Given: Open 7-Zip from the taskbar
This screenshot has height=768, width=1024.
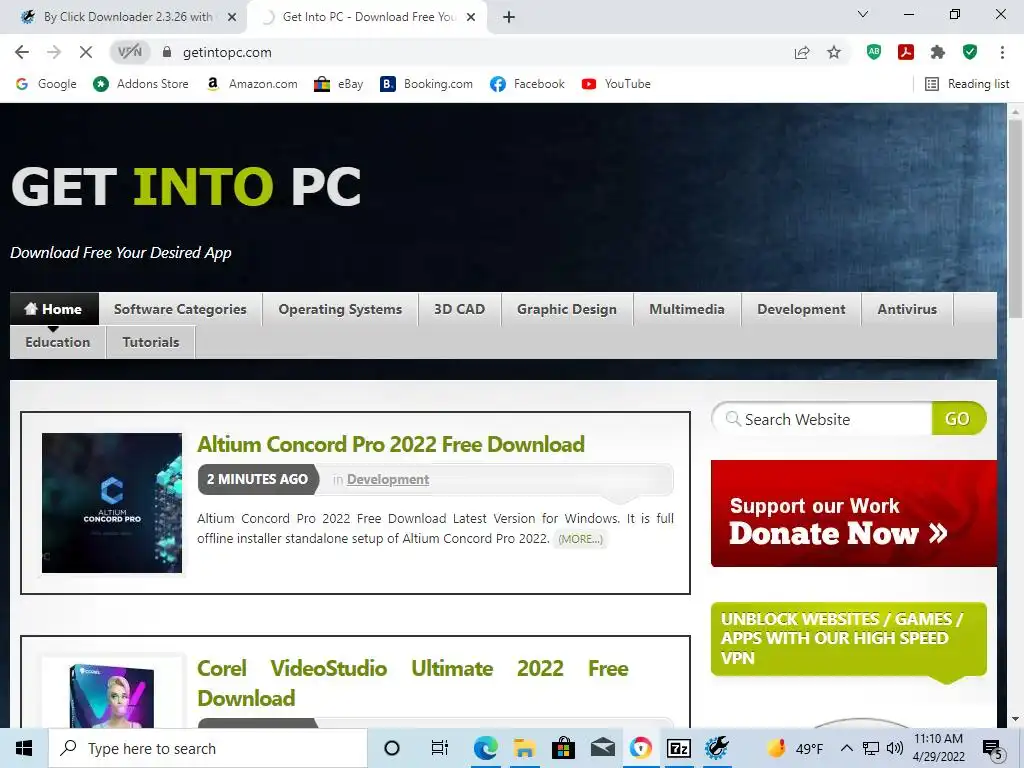Looking at the screenshot, I should pyautogui.click(x=679, y=748).
